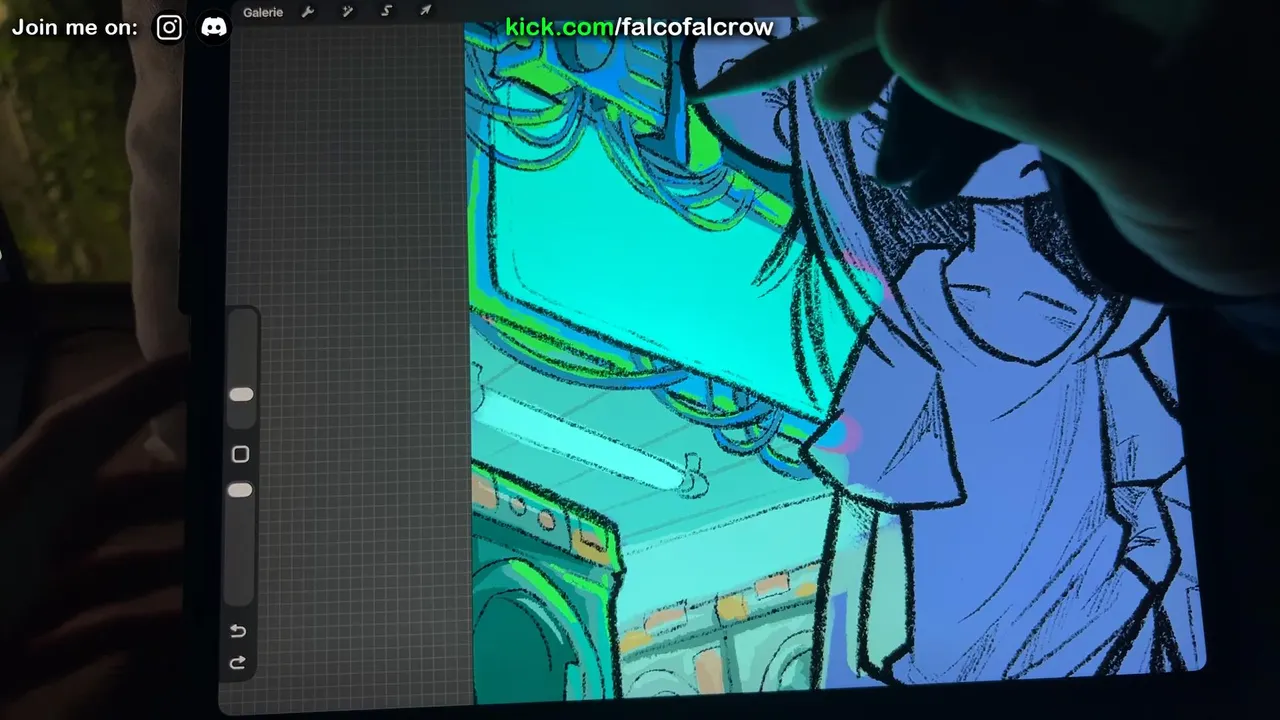
Task: Open the Instagram icon in the overlay
Action: pyautogui.click(x=169, y=27)
